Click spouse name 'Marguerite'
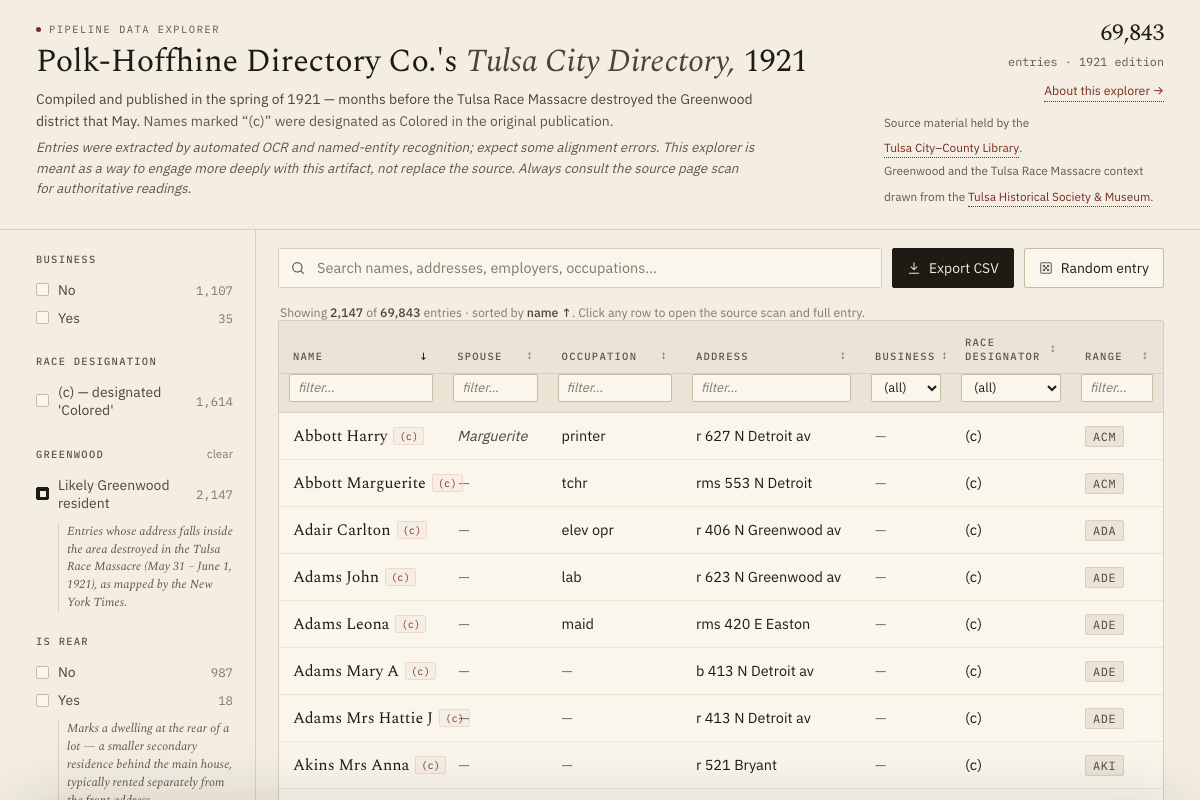1200x800 pixels. point(493,436)
